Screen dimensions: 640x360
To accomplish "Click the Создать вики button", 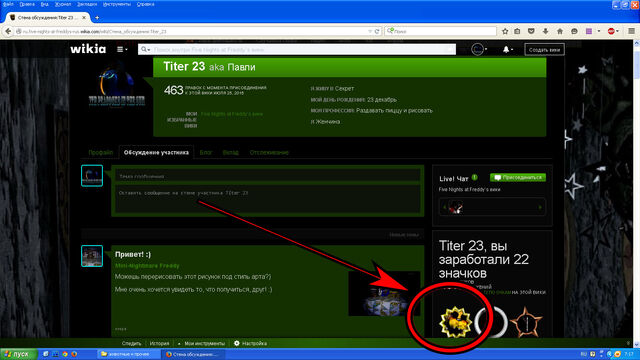I will [544, 50].
